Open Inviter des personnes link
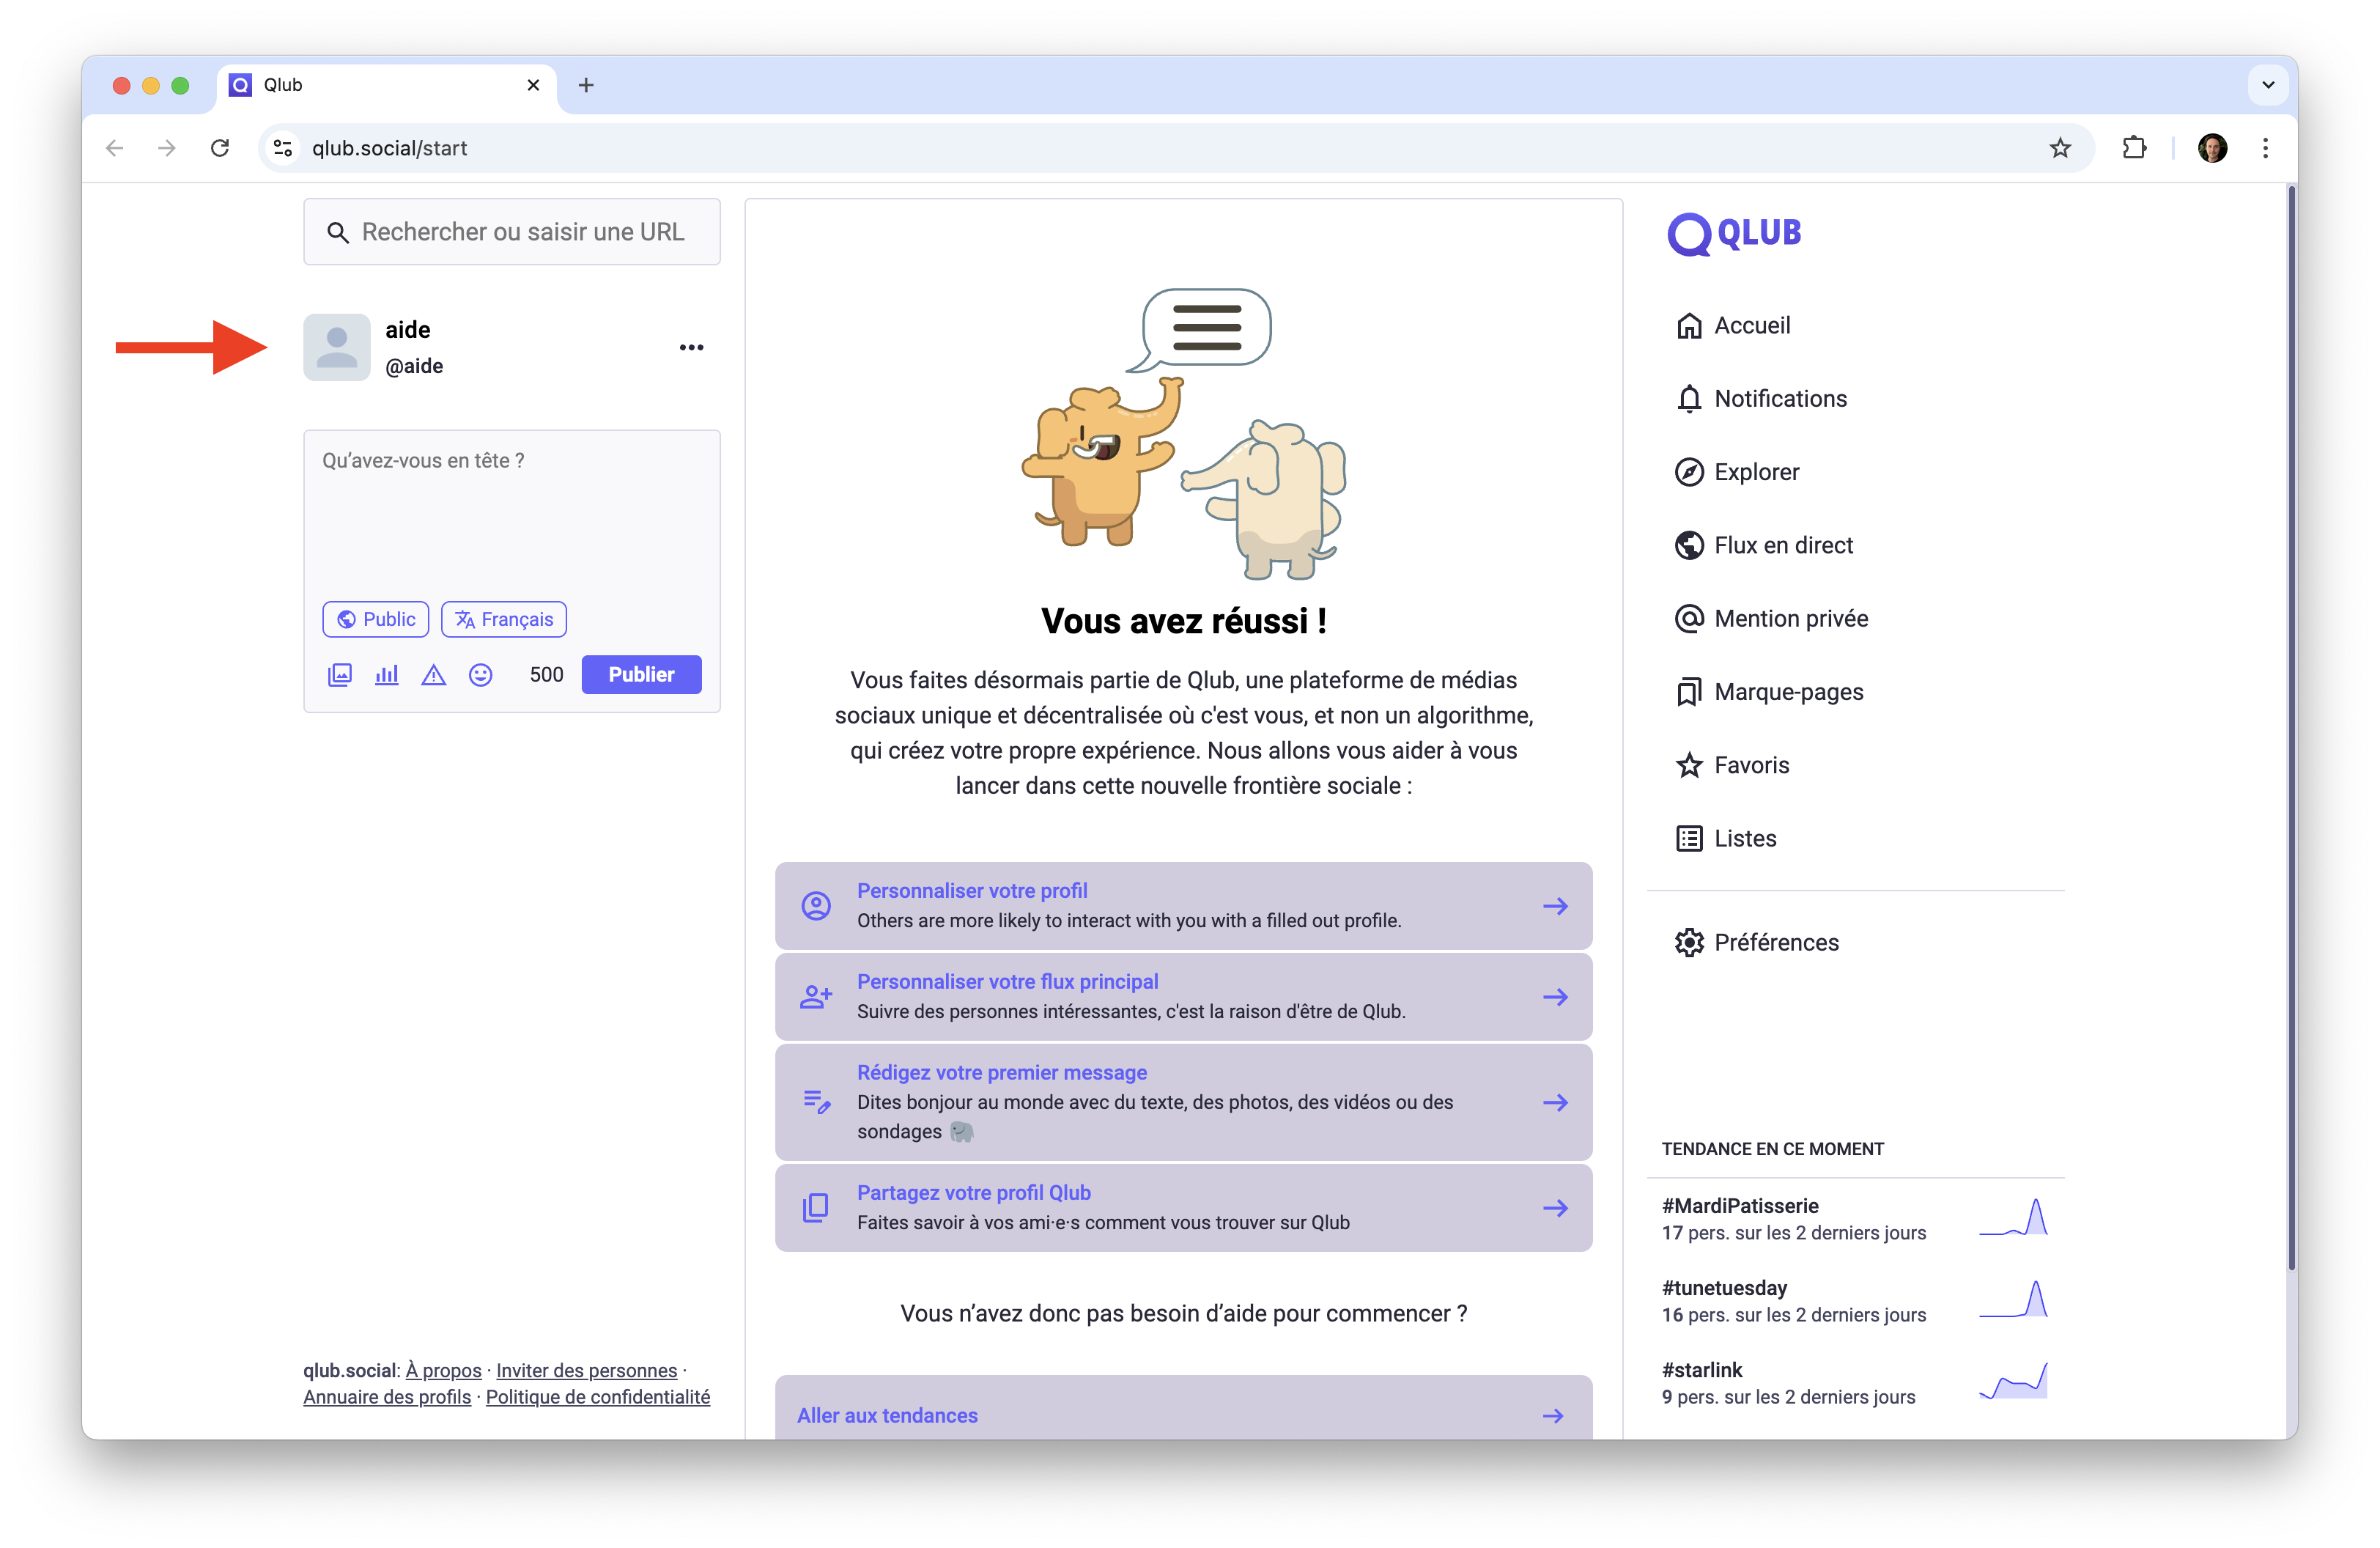The width and height of the screenshot is (2380, 1548). tap(587, 1370)
